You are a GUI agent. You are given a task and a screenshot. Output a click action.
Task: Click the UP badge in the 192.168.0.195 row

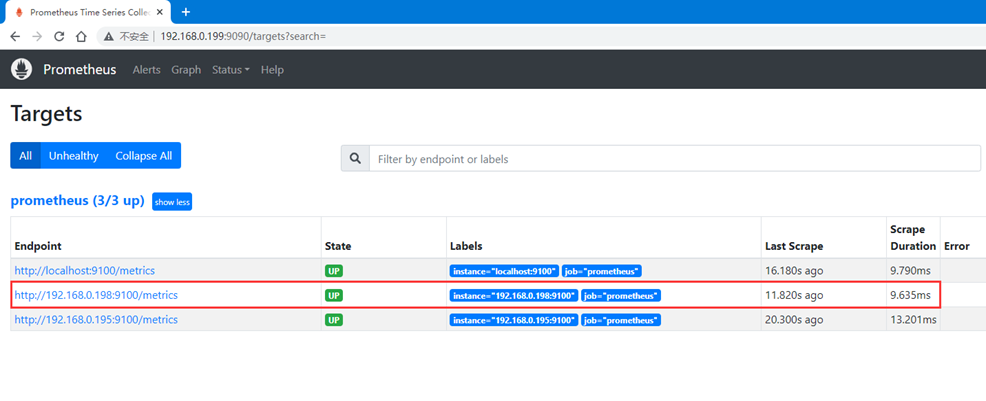coord(334,320)
